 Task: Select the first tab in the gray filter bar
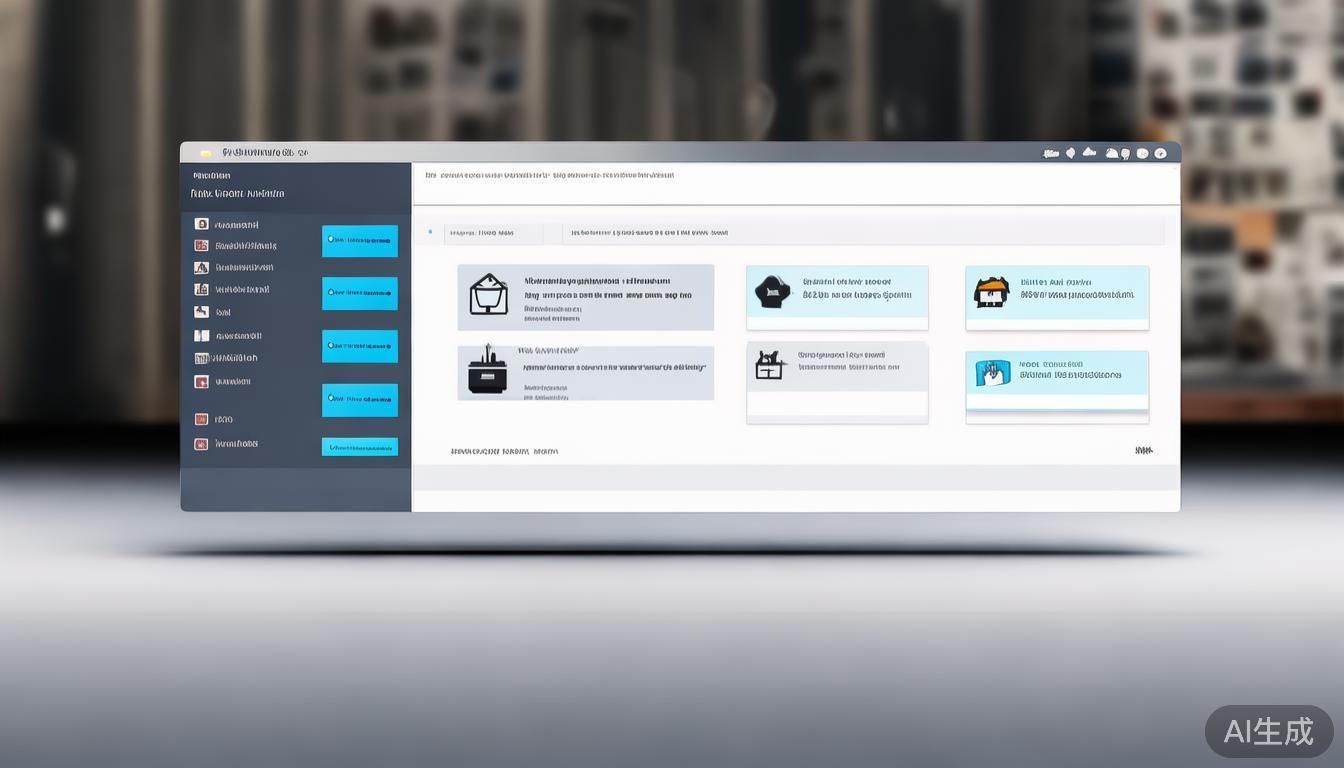tap(482, 233)
